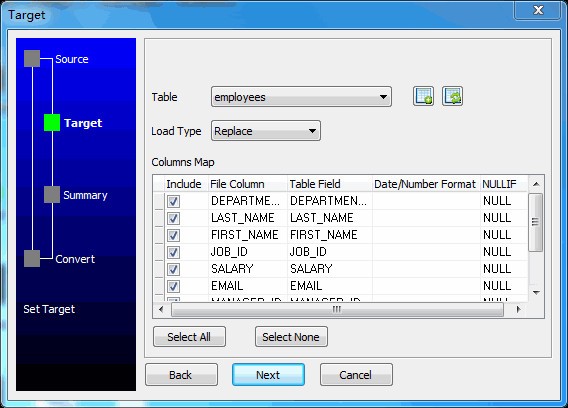Click the File Column cell EMAIL
Screen dimensions: 568x408
coord(248,286)
